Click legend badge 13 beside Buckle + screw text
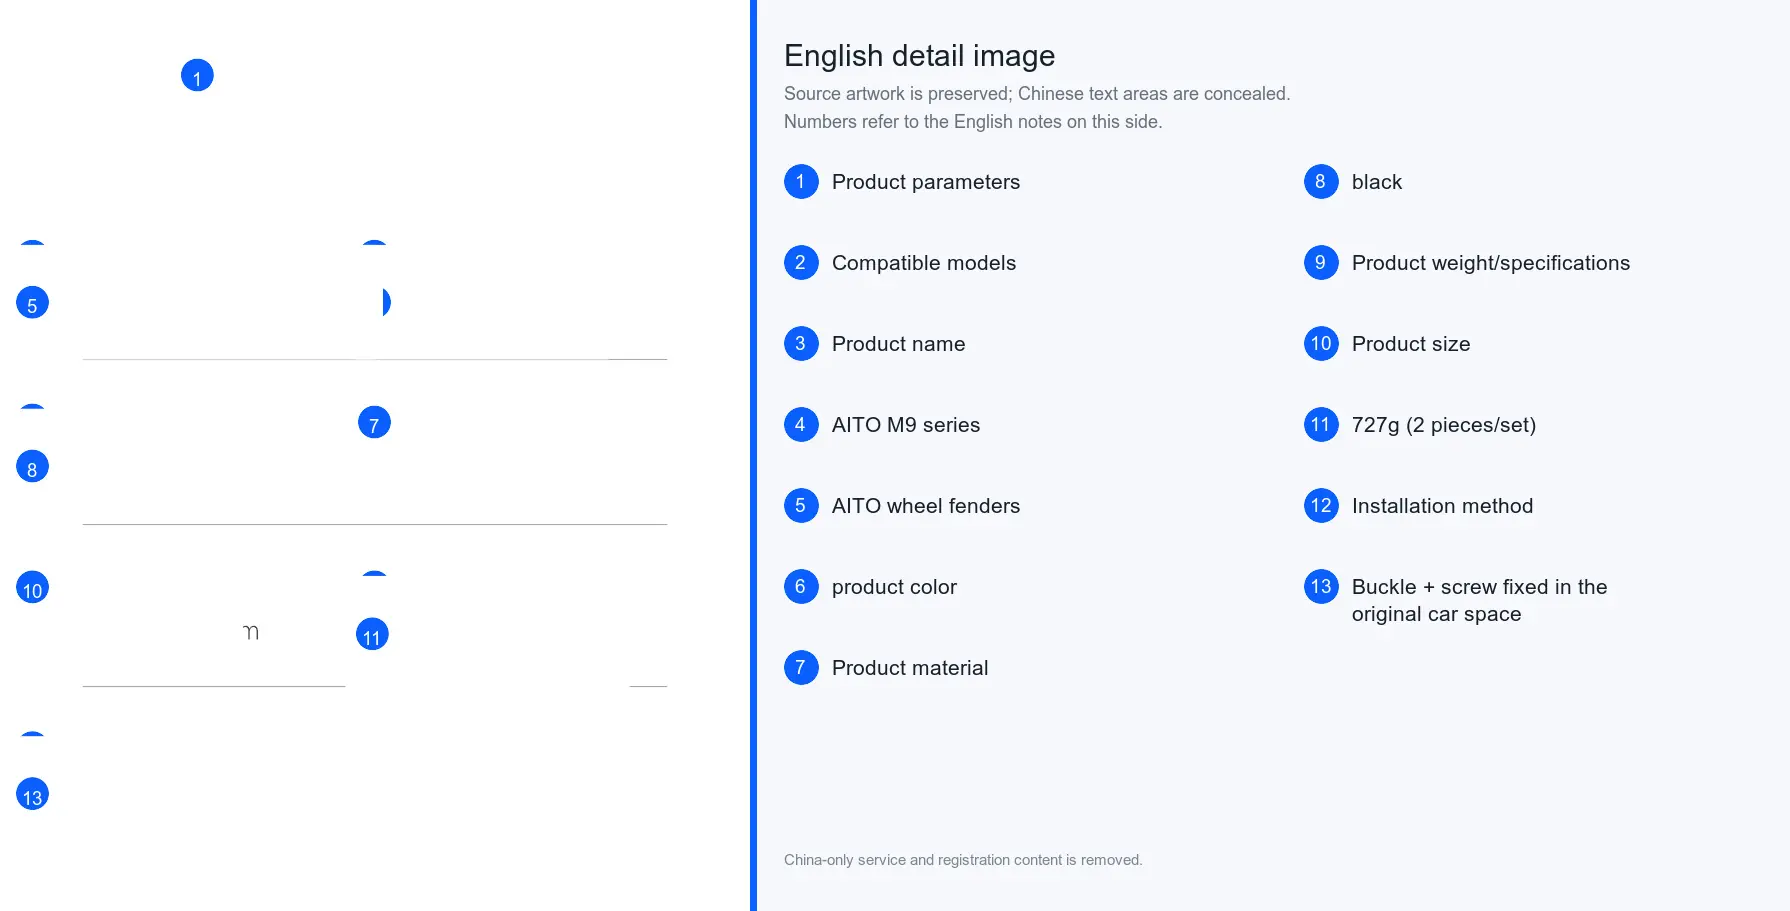 (x=1321, y=587)
